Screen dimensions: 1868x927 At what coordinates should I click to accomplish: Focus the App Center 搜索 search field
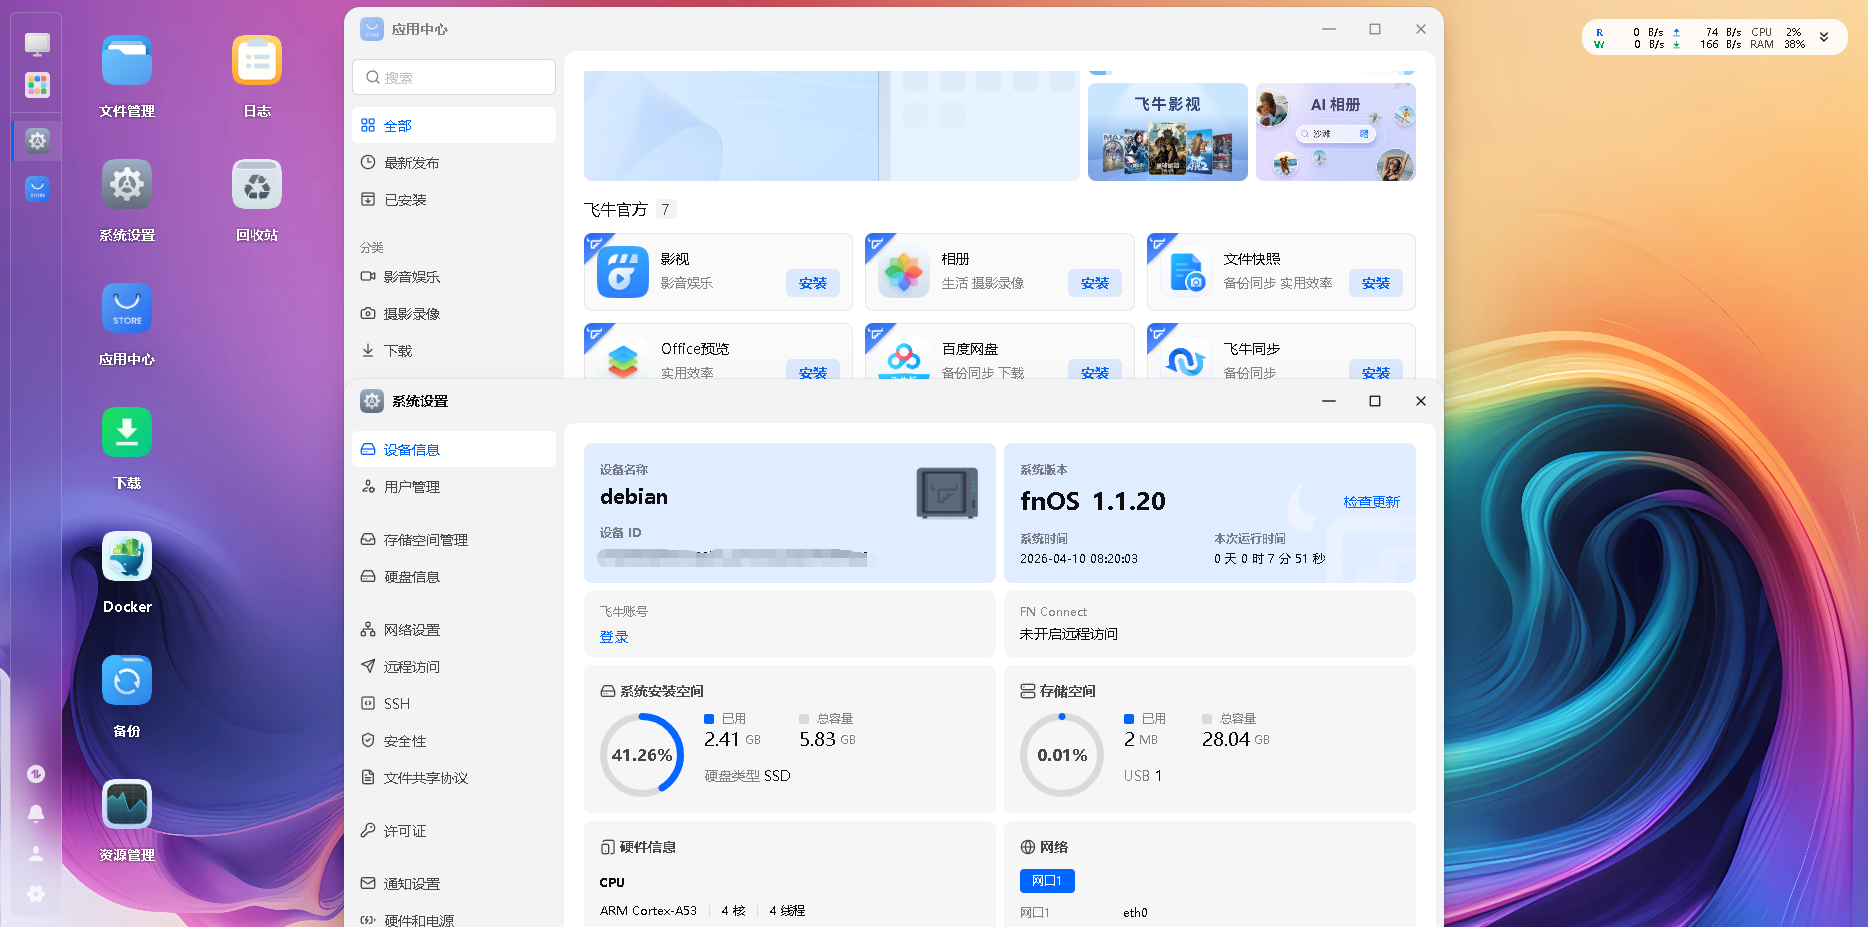click(454, 77)
